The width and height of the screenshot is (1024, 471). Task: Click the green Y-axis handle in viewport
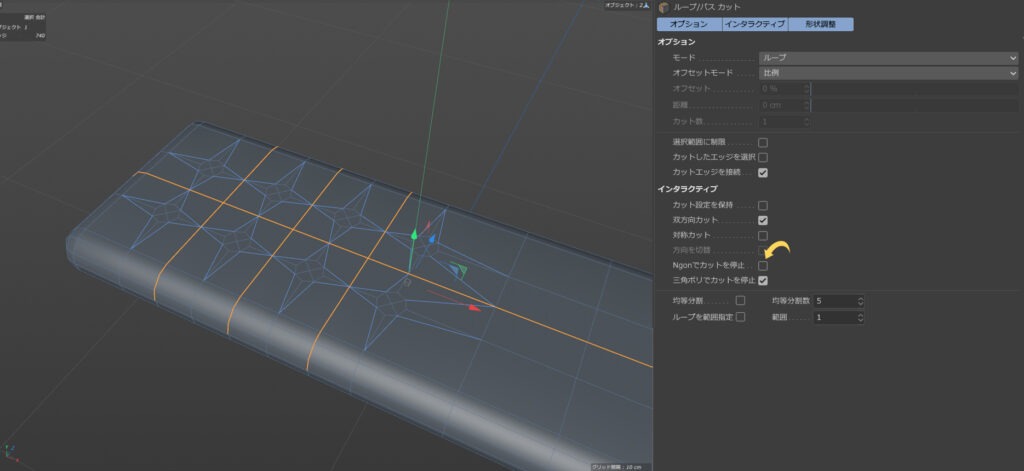pyautogui.click(x=413, y=235)
